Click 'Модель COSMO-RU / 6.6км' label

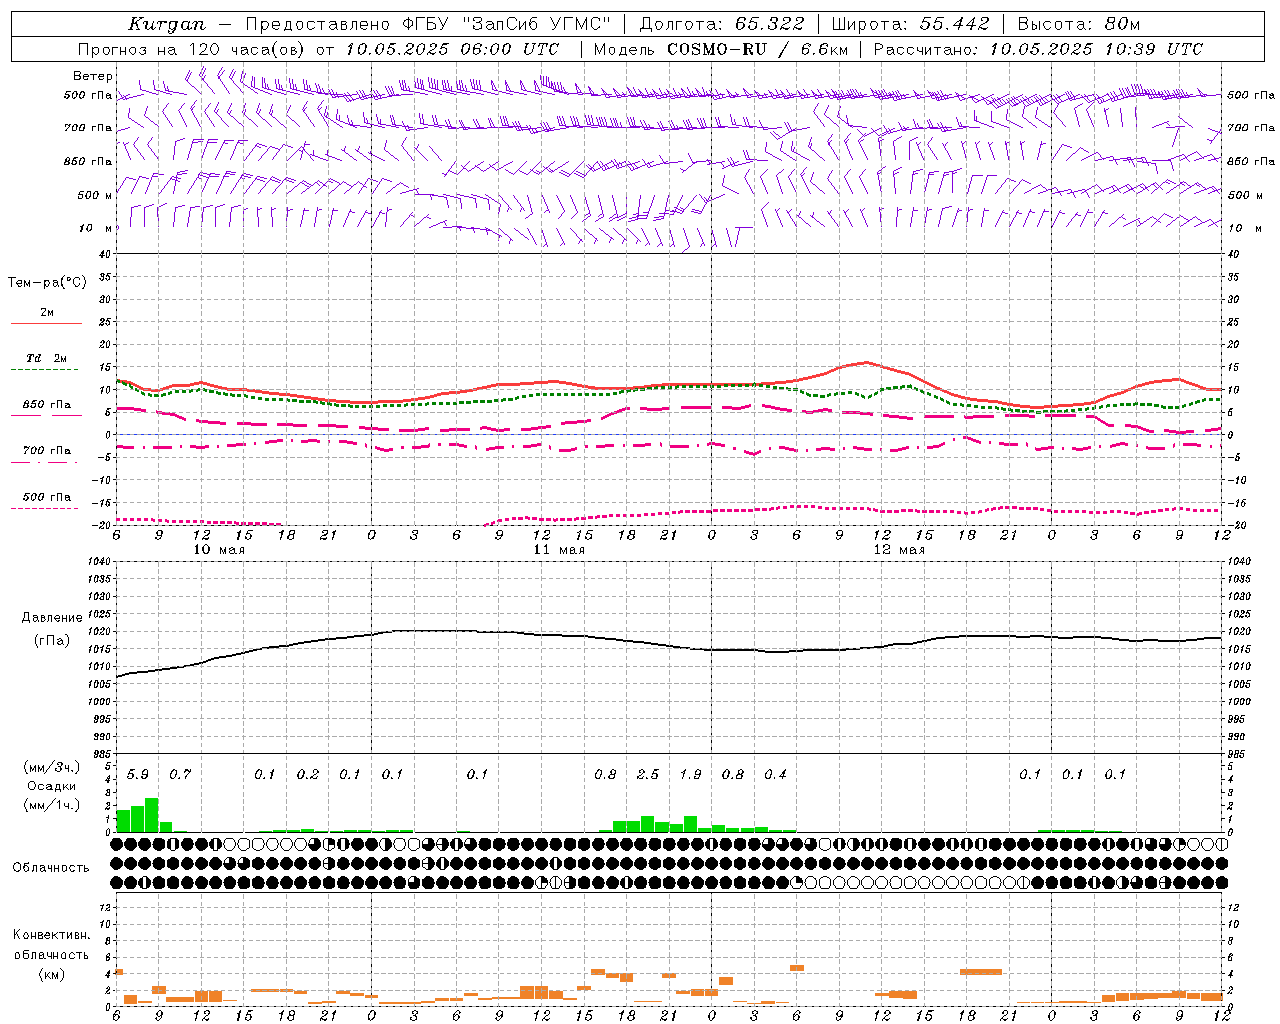click(721, 48)
